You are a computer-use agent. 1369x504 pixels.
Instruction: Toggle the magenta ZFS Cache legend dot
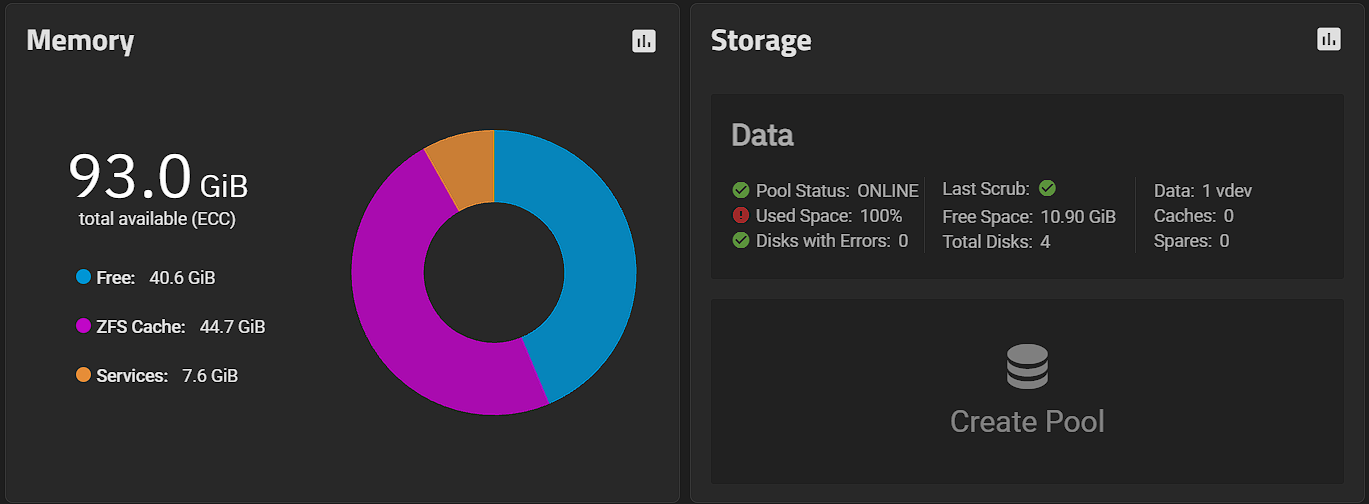tap(84, 326)
